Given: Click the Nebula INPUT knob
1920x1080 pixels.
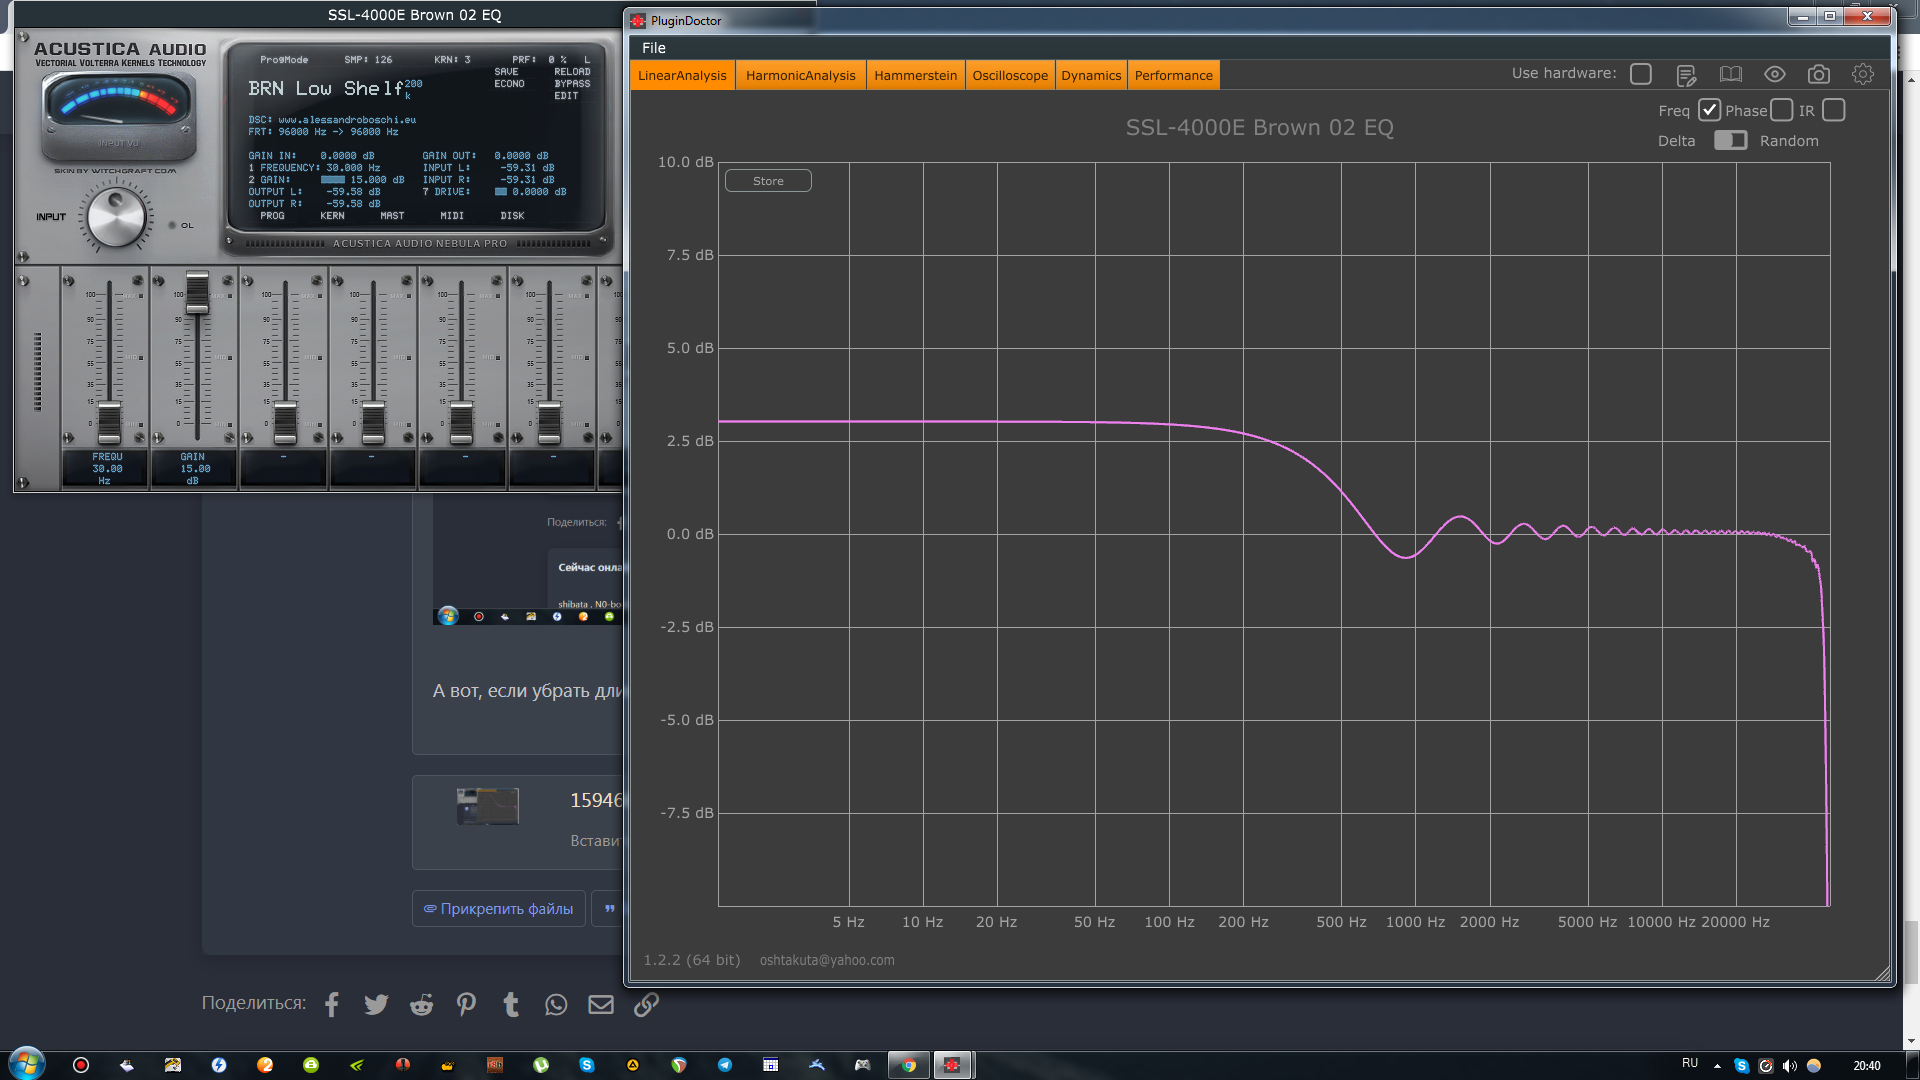Looking at the screenshot, I should pyautogui.click(x=117, y=218).
